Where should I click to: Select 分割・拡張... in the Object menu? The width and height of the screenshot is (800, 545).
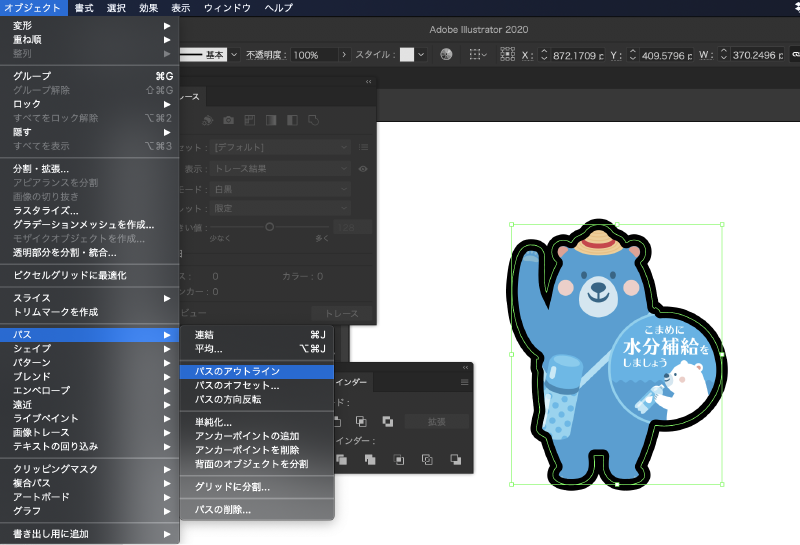click(x=90, y=169)
